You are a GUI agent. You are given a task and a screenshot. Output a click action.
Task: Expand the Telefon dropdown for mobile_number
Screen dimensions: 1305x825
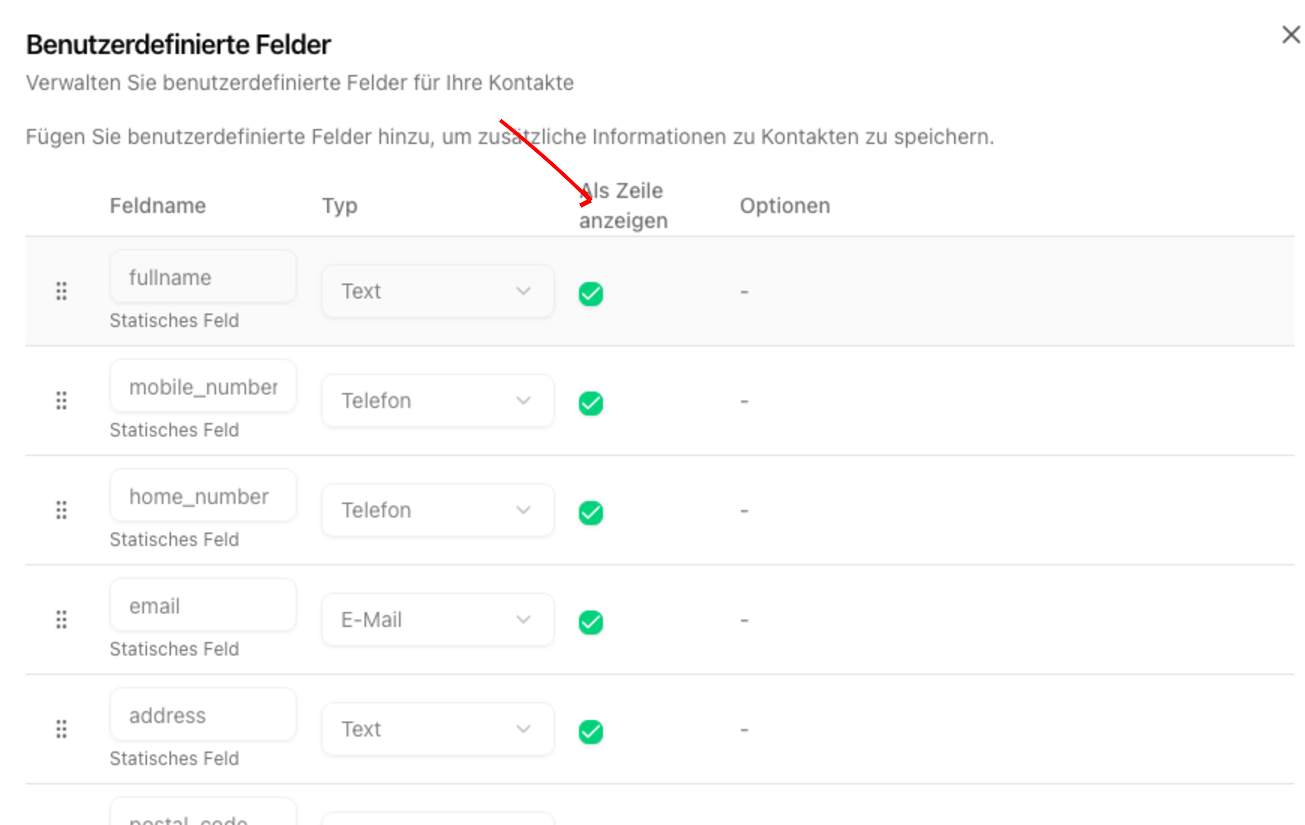[437, 400]
